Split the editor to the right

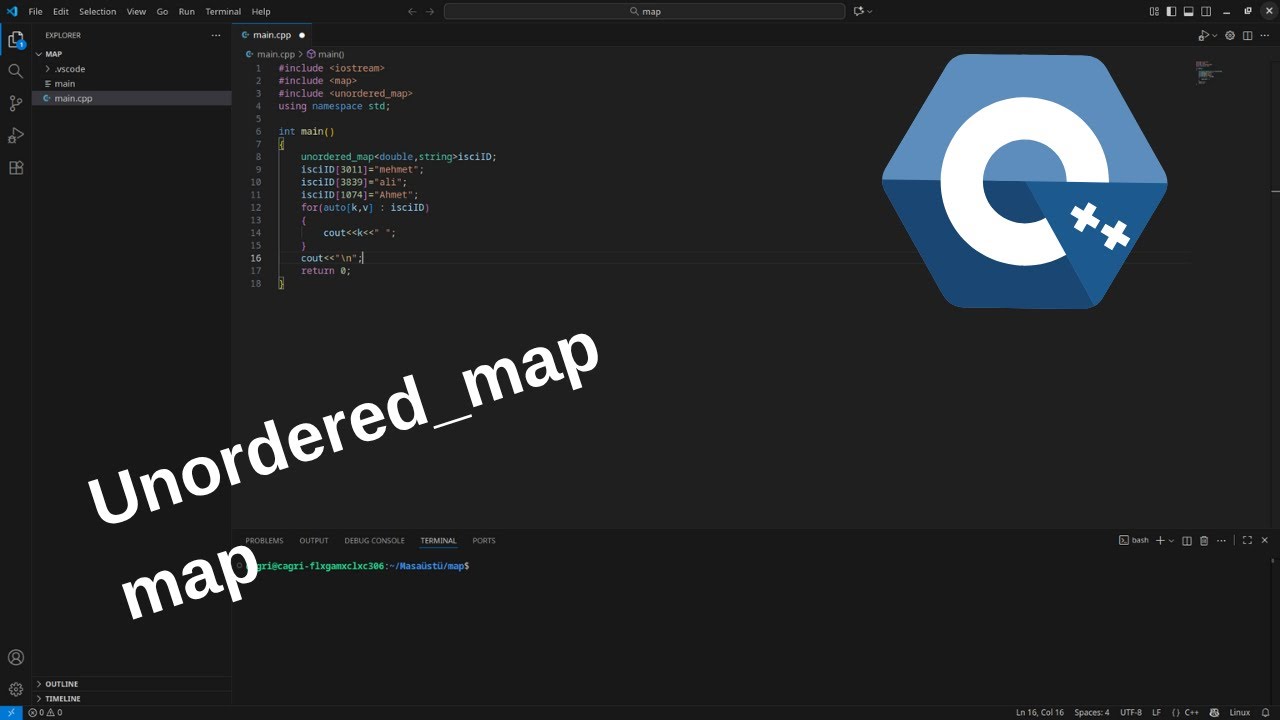click(1247, 35)
